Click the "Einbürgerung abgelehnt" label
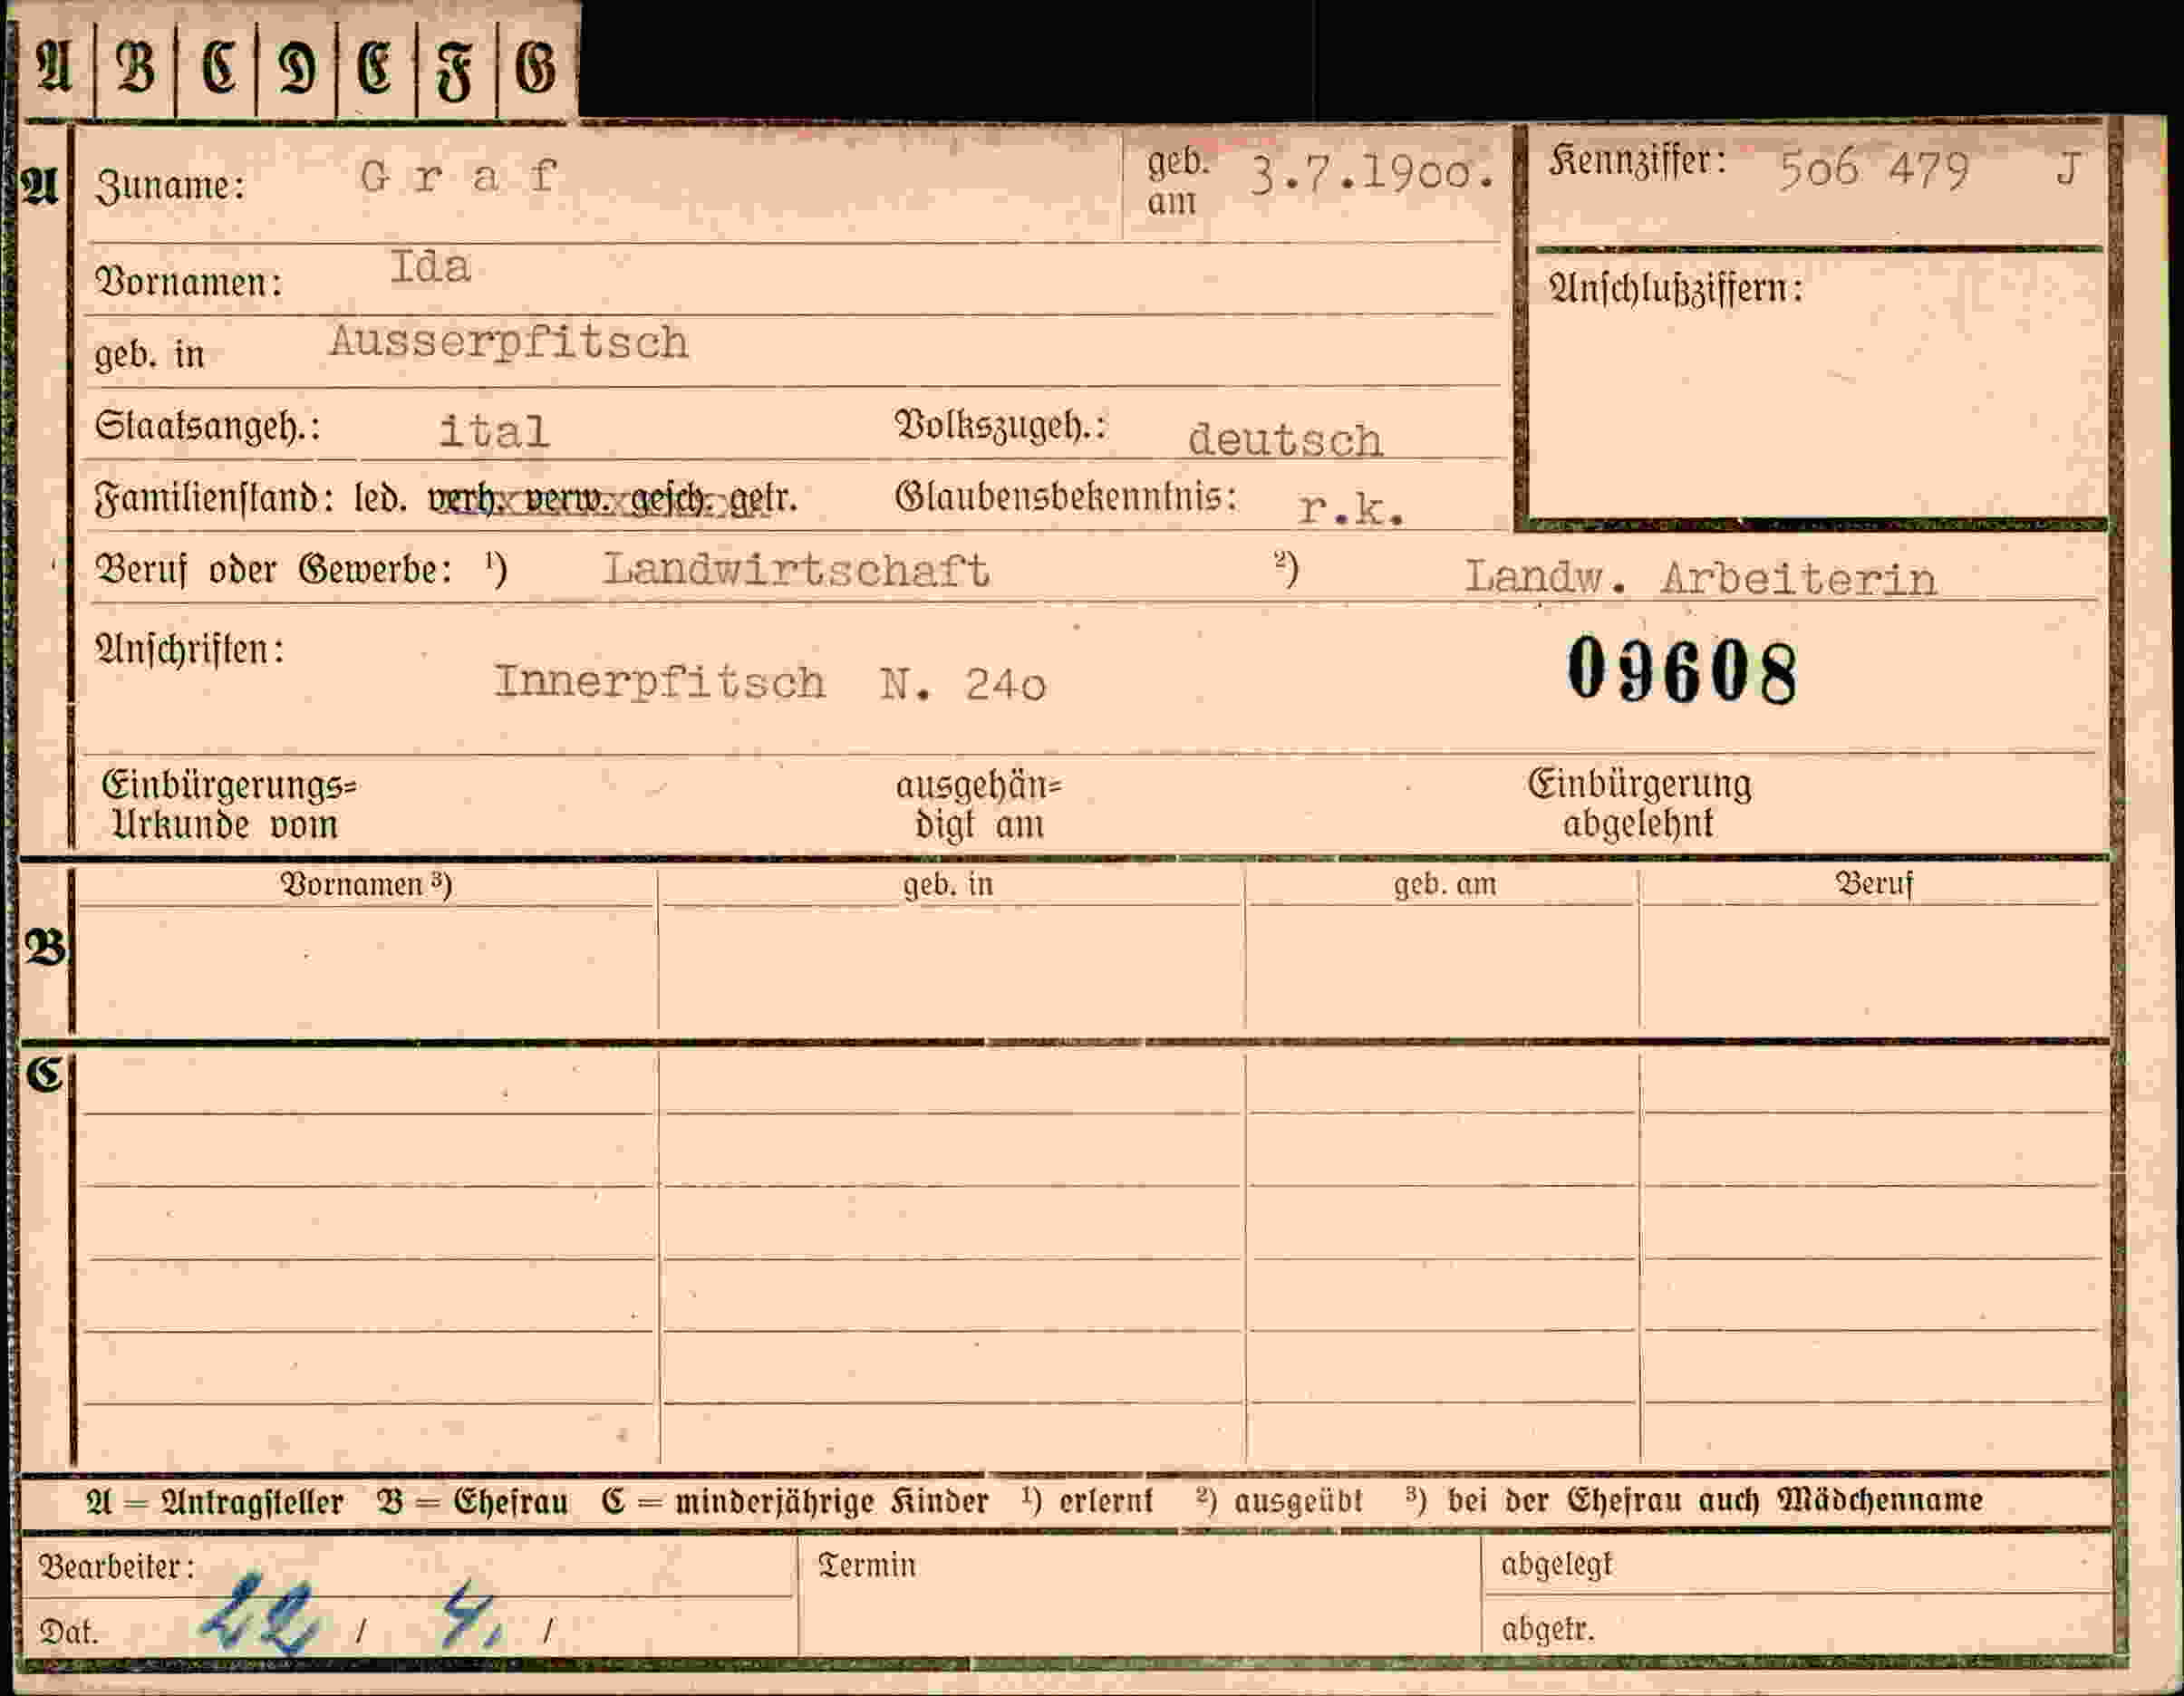The image size is (2184, 1696). coord(1639,803)
